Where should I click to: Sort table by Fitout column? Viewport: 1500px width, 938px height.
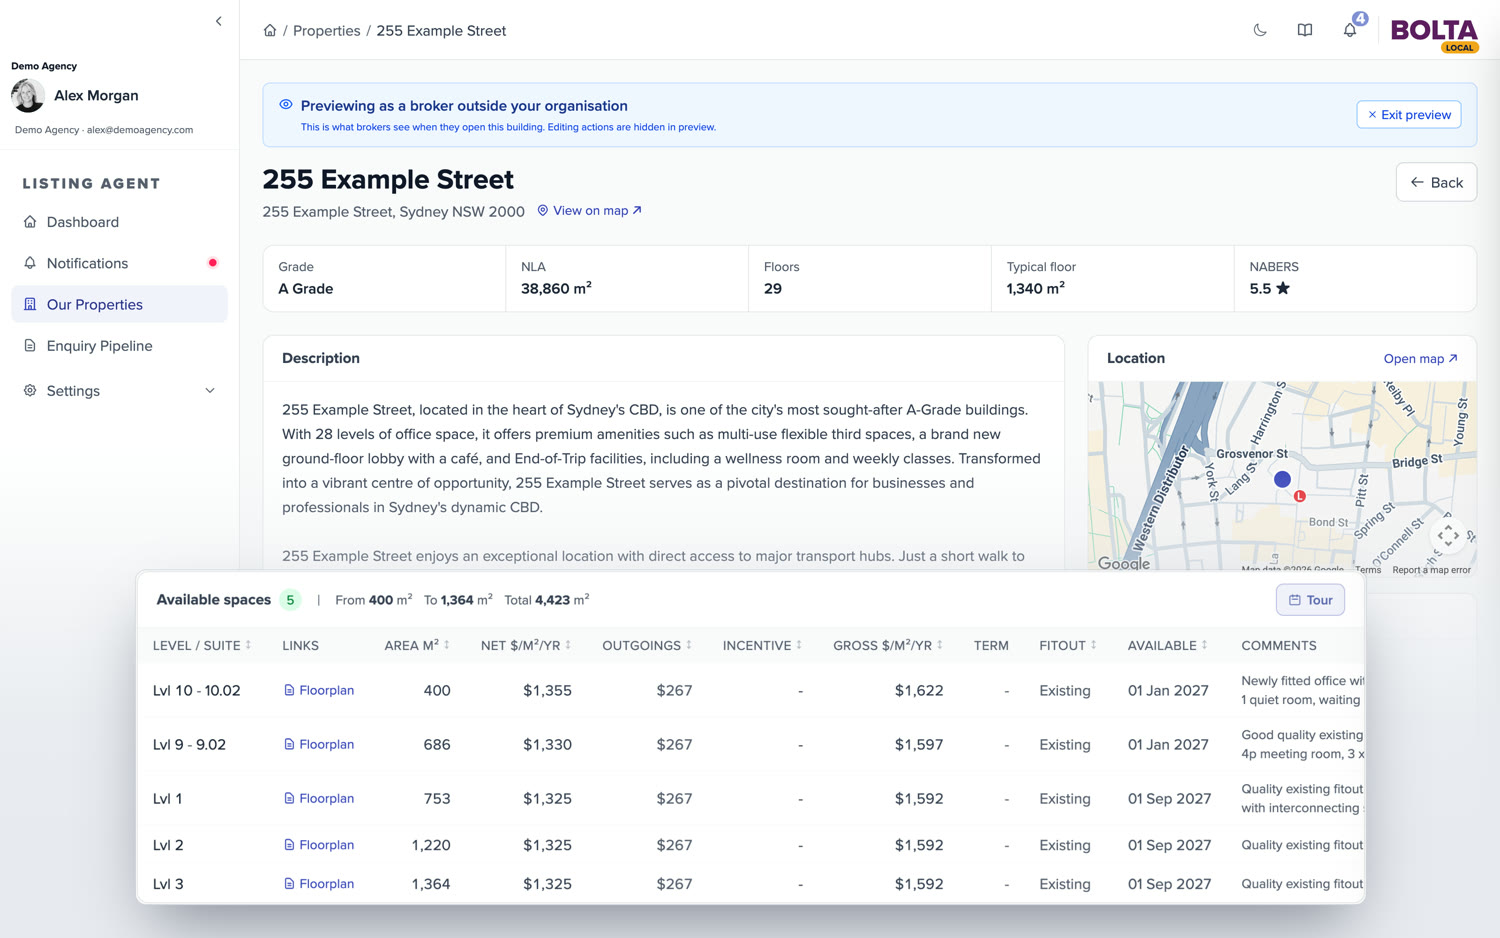[x=1068, y=646]
